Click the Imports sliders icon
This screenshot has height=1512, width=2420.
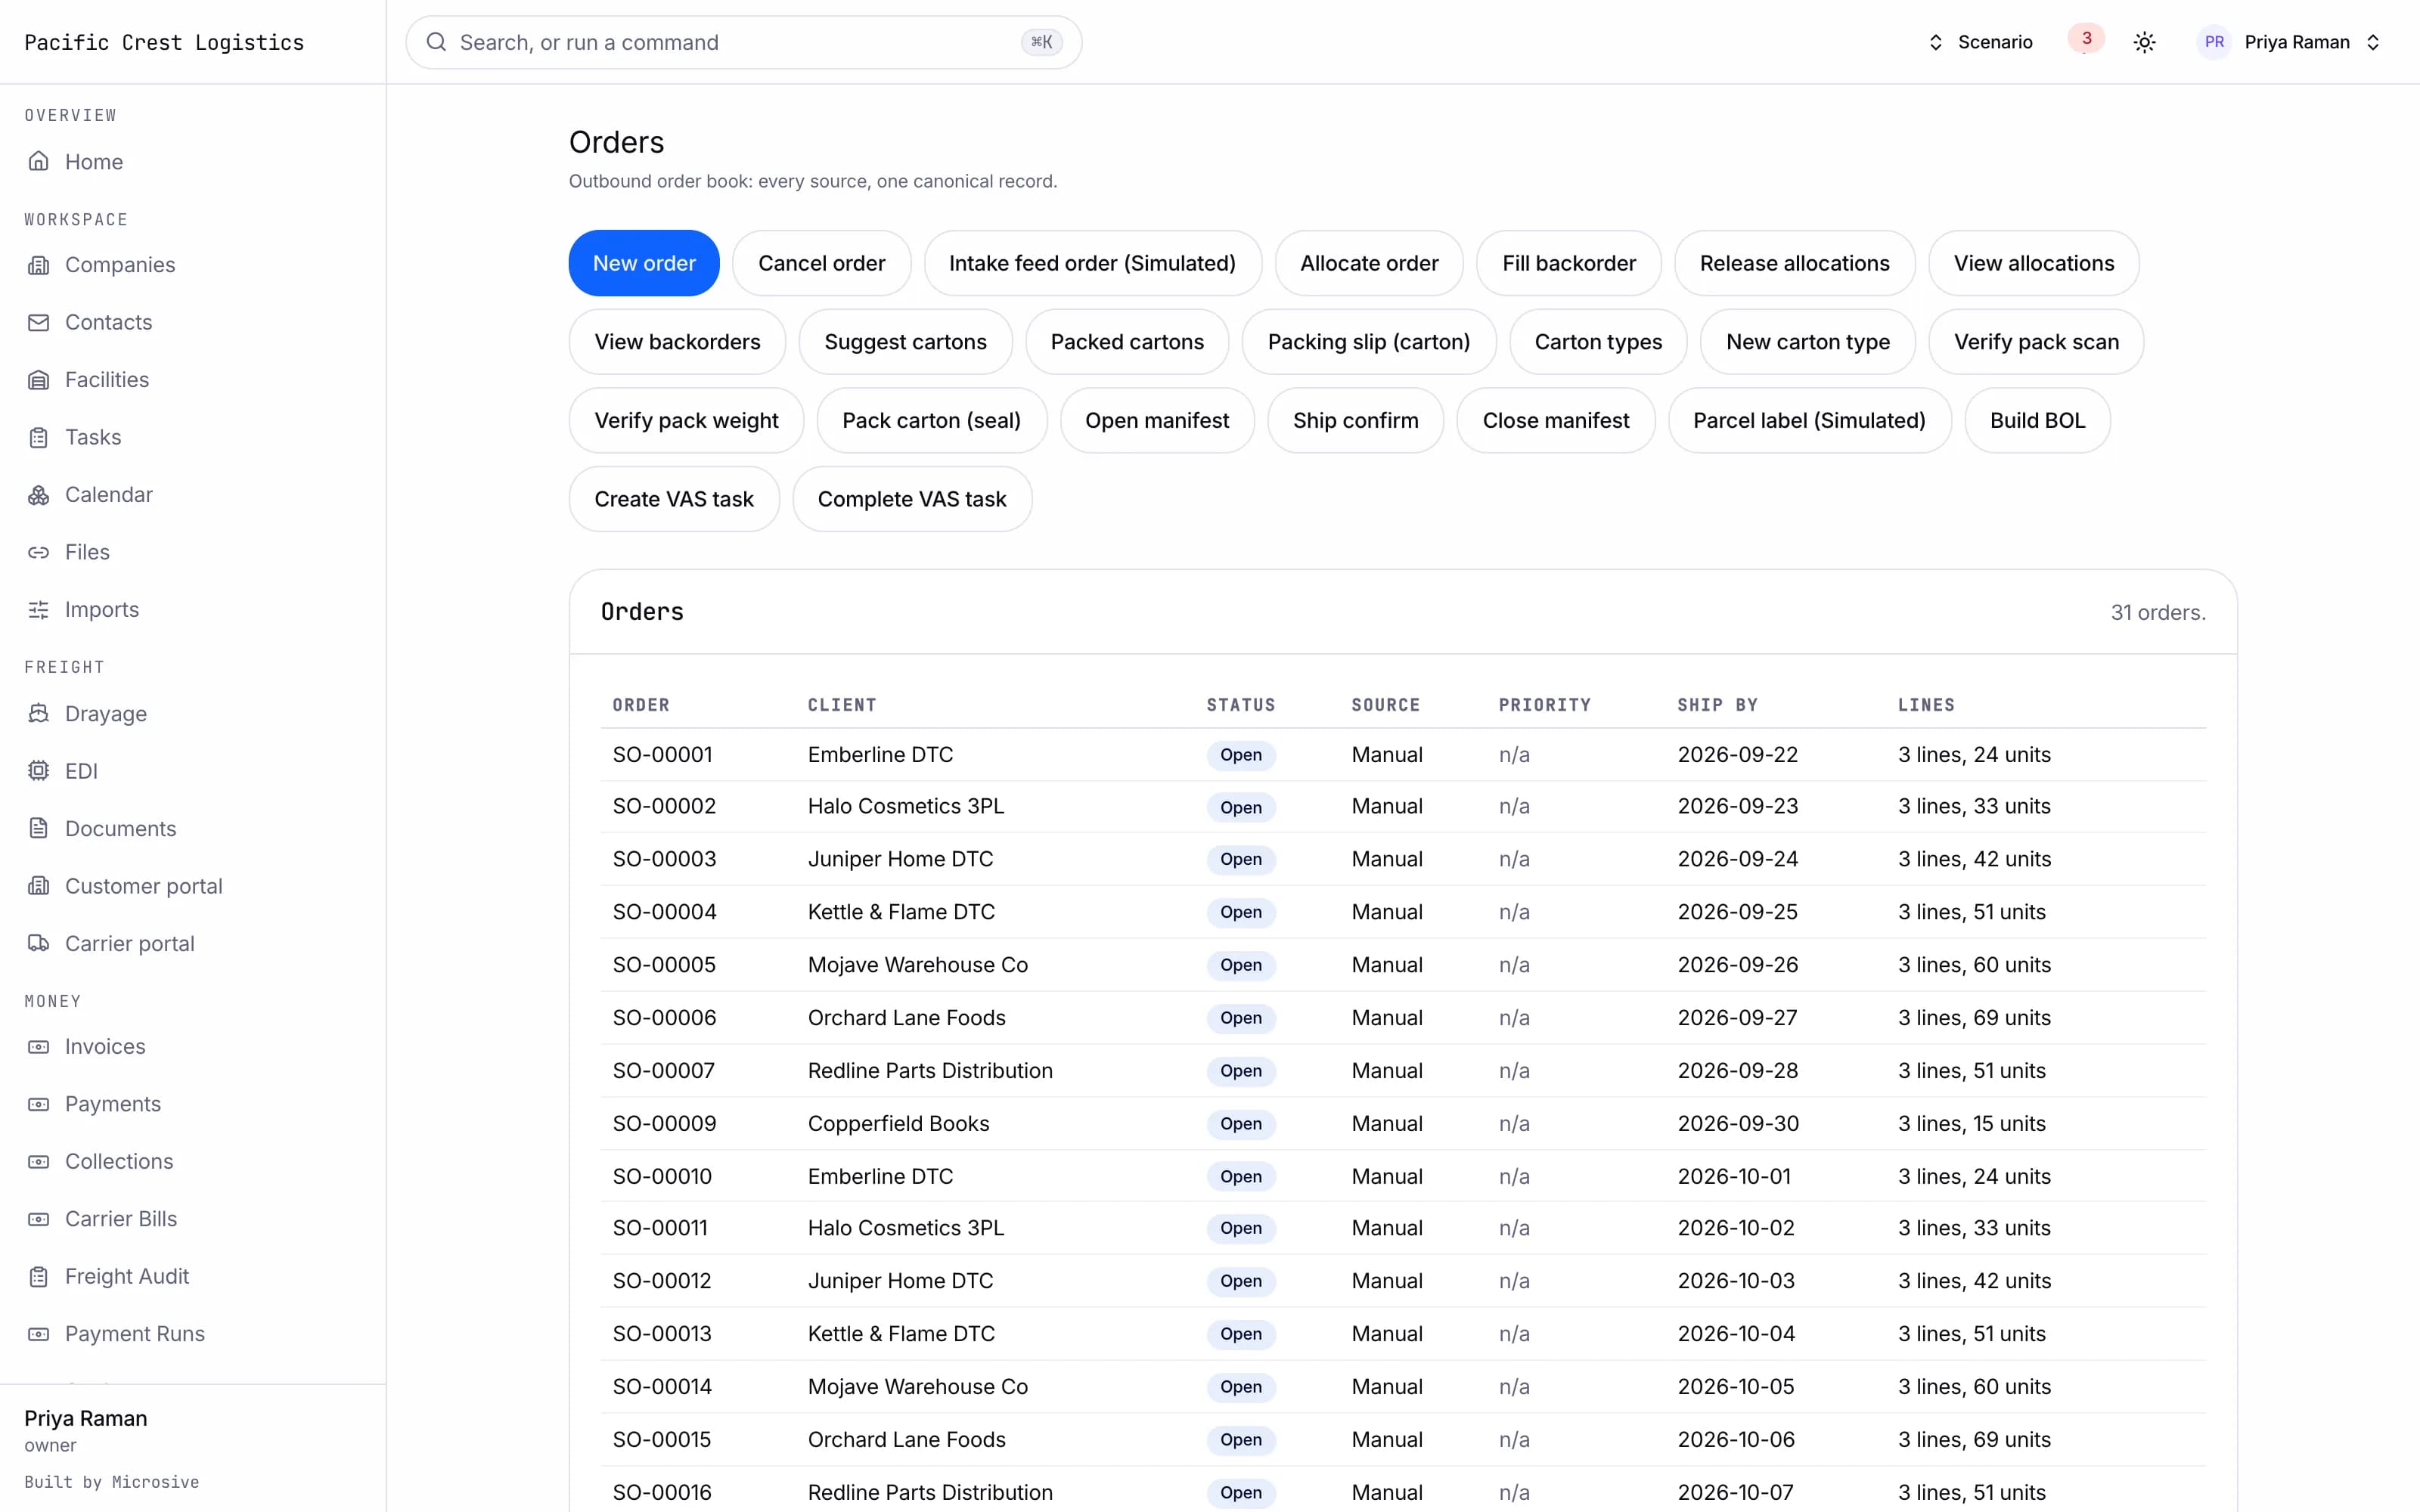tap(38, 610)
